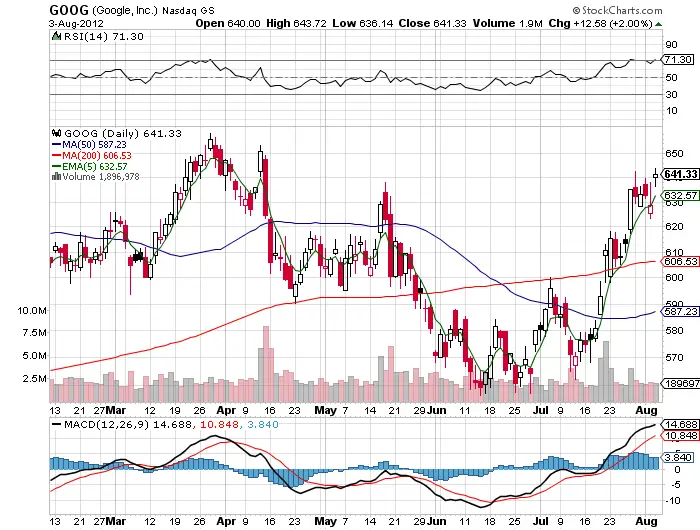Screen dimensions: 700x530
Task: Click the High 643.72 value
Action: click(x=296, y=23)
